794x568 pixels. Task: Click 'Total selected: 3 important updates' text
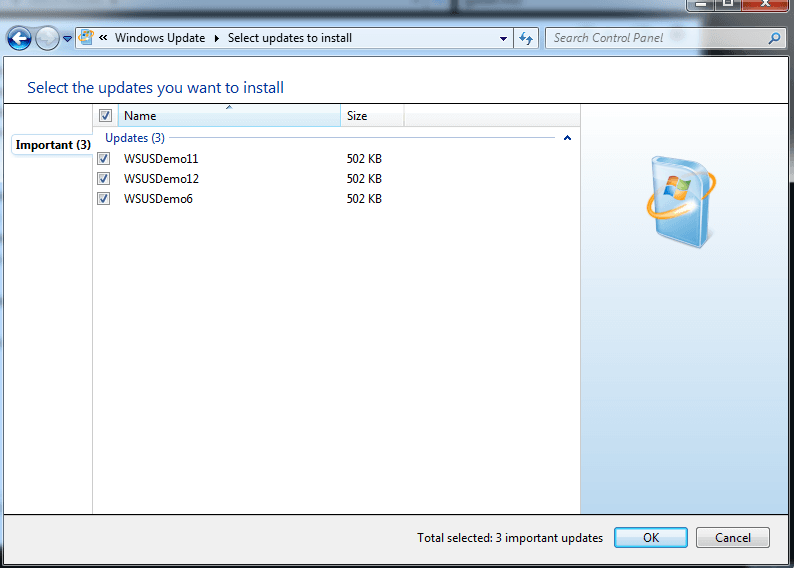[x=510, y=538]
